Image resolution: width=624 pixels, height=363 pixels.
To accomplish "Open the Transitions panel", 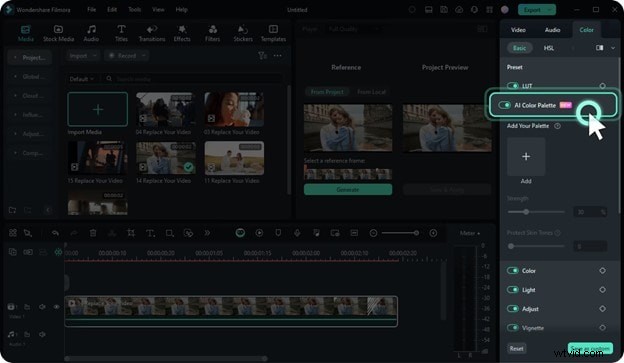I will click(152, 33).
